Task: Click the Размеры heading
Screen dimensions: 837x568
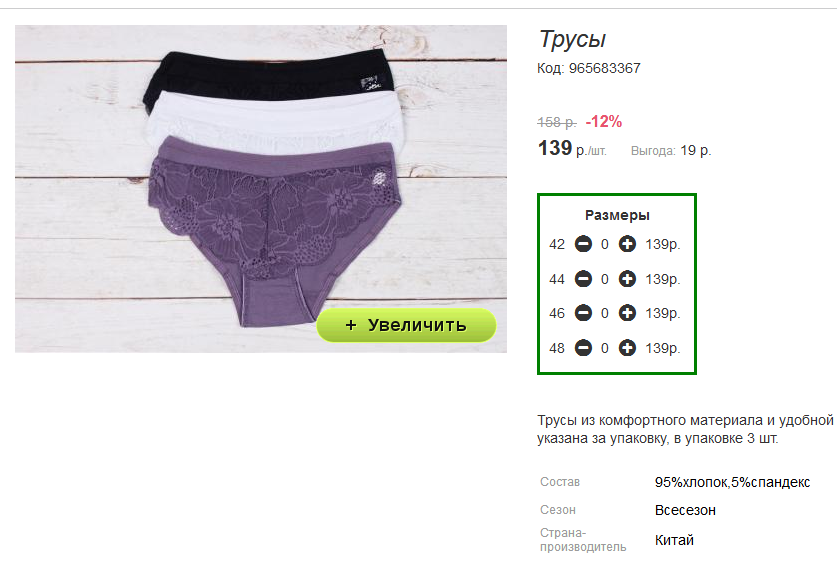Action: click(x=617, y=215)
